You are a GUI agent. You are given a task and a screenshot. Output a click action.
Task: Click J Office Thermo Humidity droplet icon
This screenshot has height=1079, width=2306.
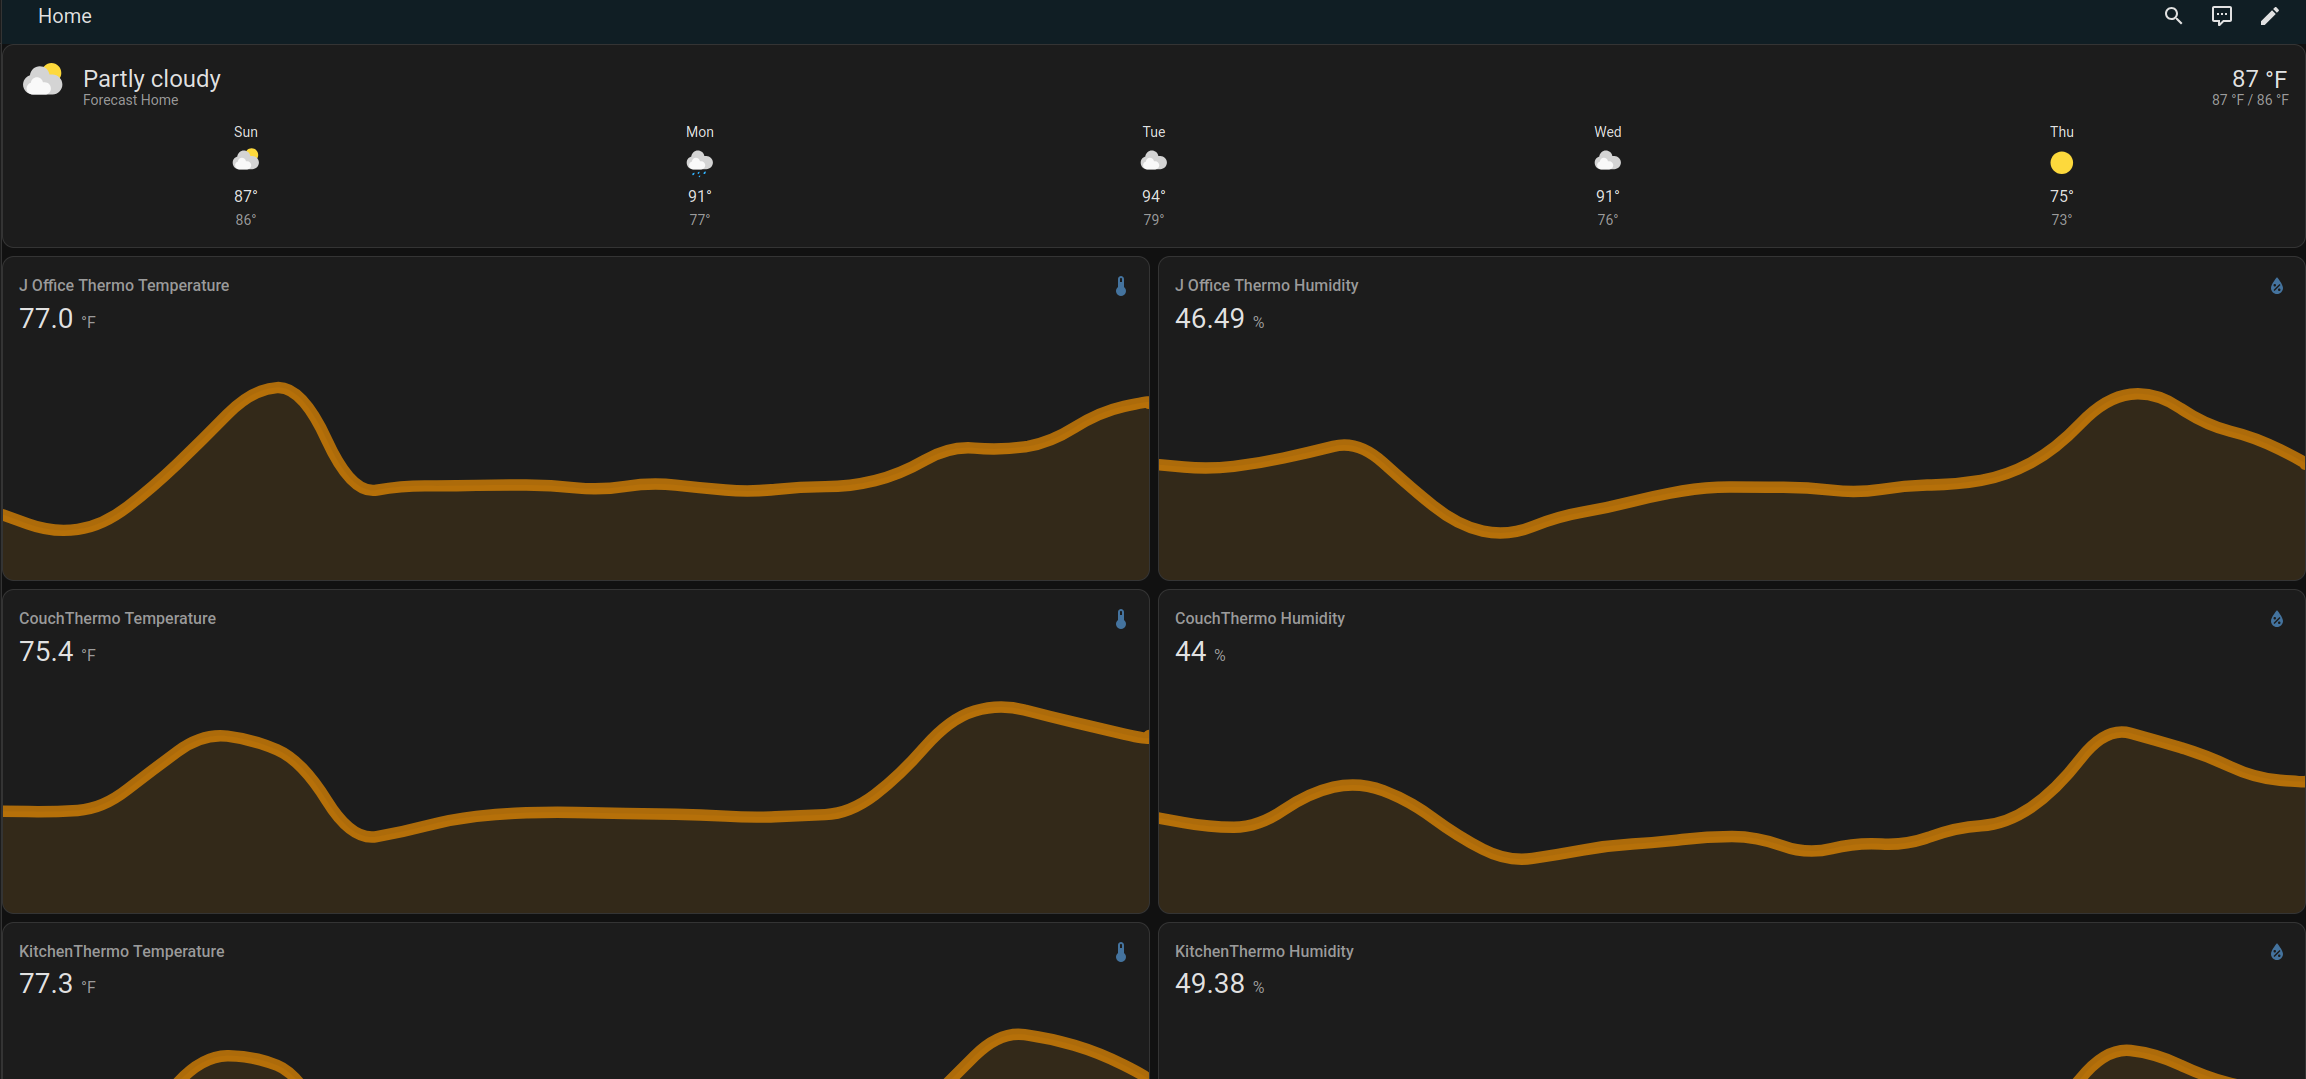[x=2277, y=286]
